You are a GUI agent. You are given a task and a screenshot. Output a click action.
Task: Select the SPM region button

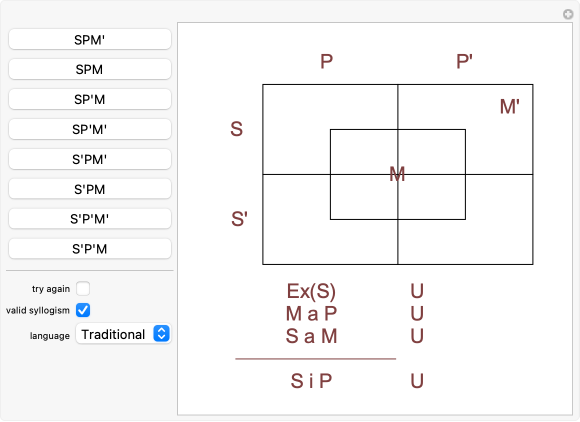point(90,70)
